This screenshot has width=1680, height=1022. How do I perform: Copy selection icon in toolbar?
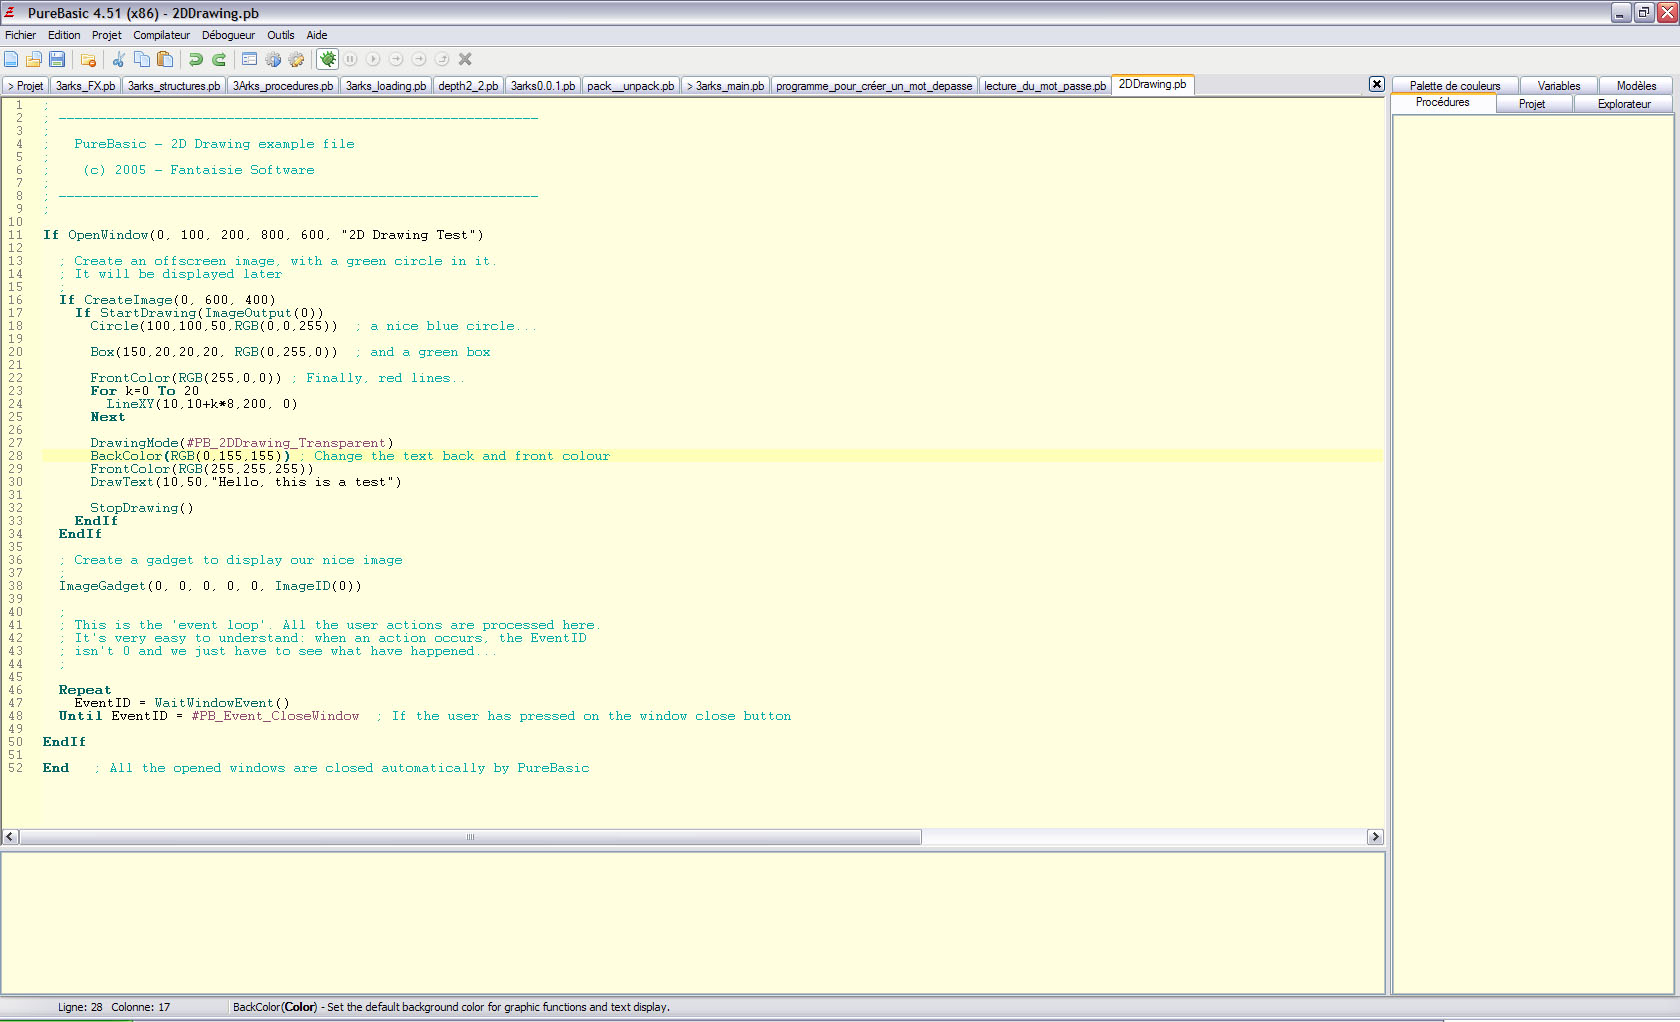[141, 60]
